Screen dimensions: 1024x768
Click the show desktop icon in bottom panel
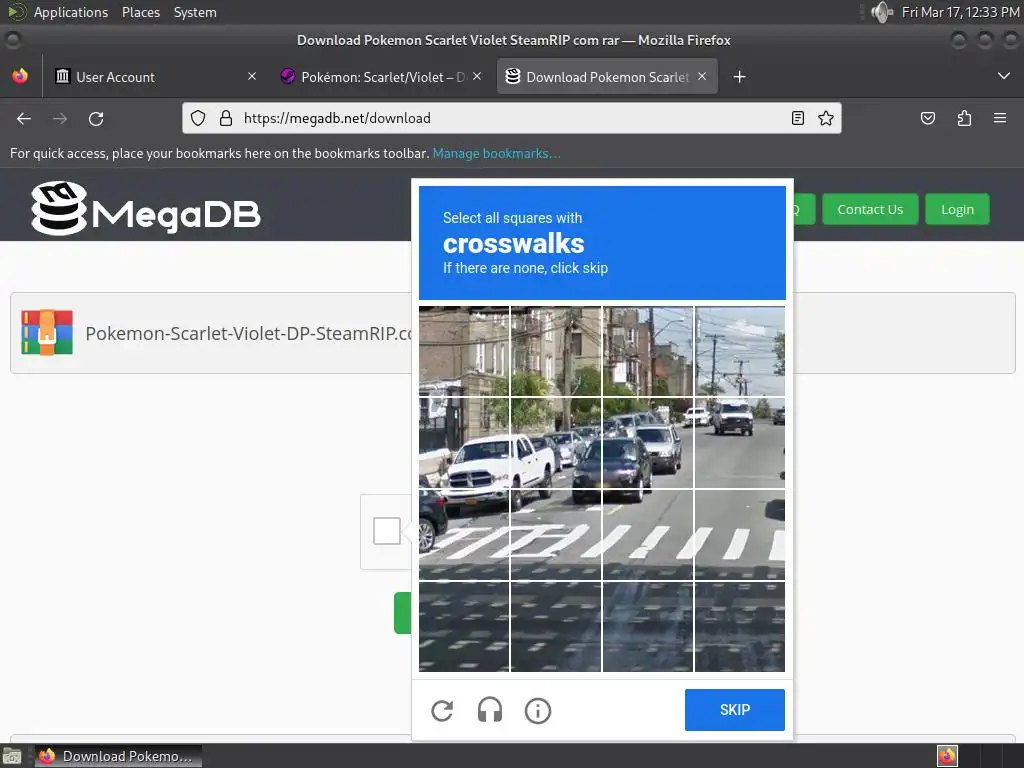coord(12,756)
